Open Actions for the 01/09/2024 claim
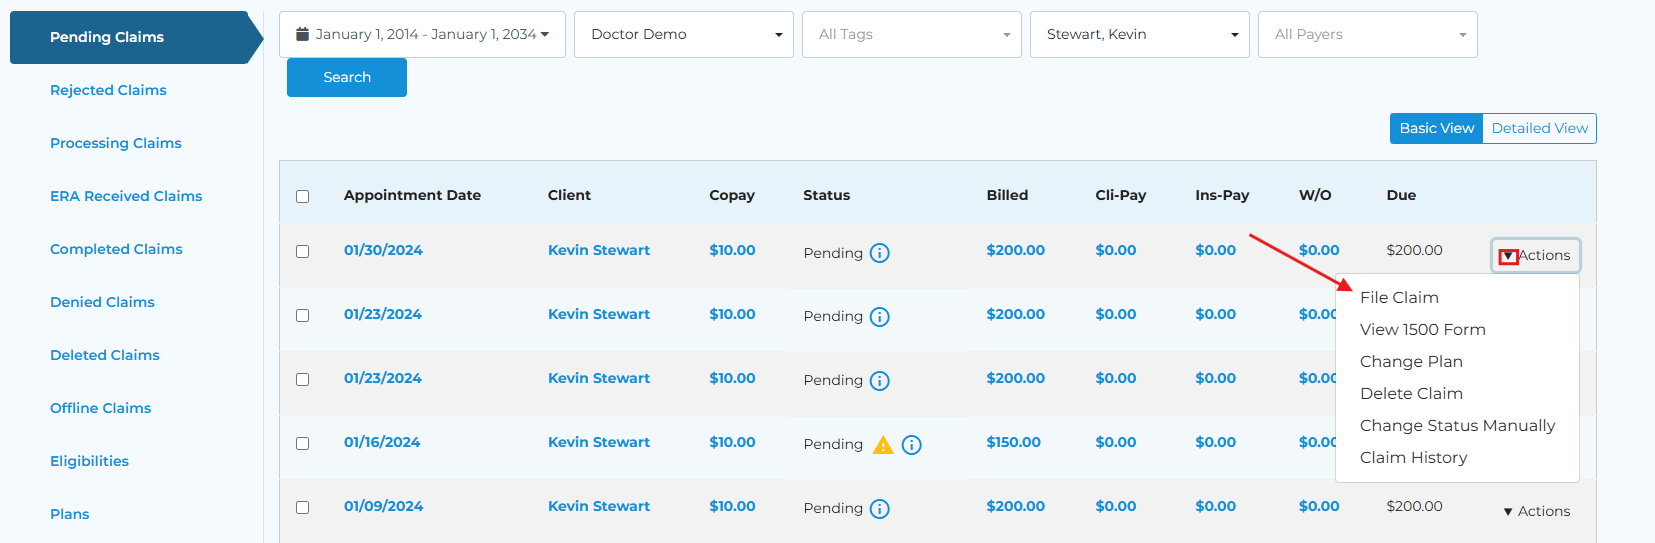 (x=1537, y=511)
